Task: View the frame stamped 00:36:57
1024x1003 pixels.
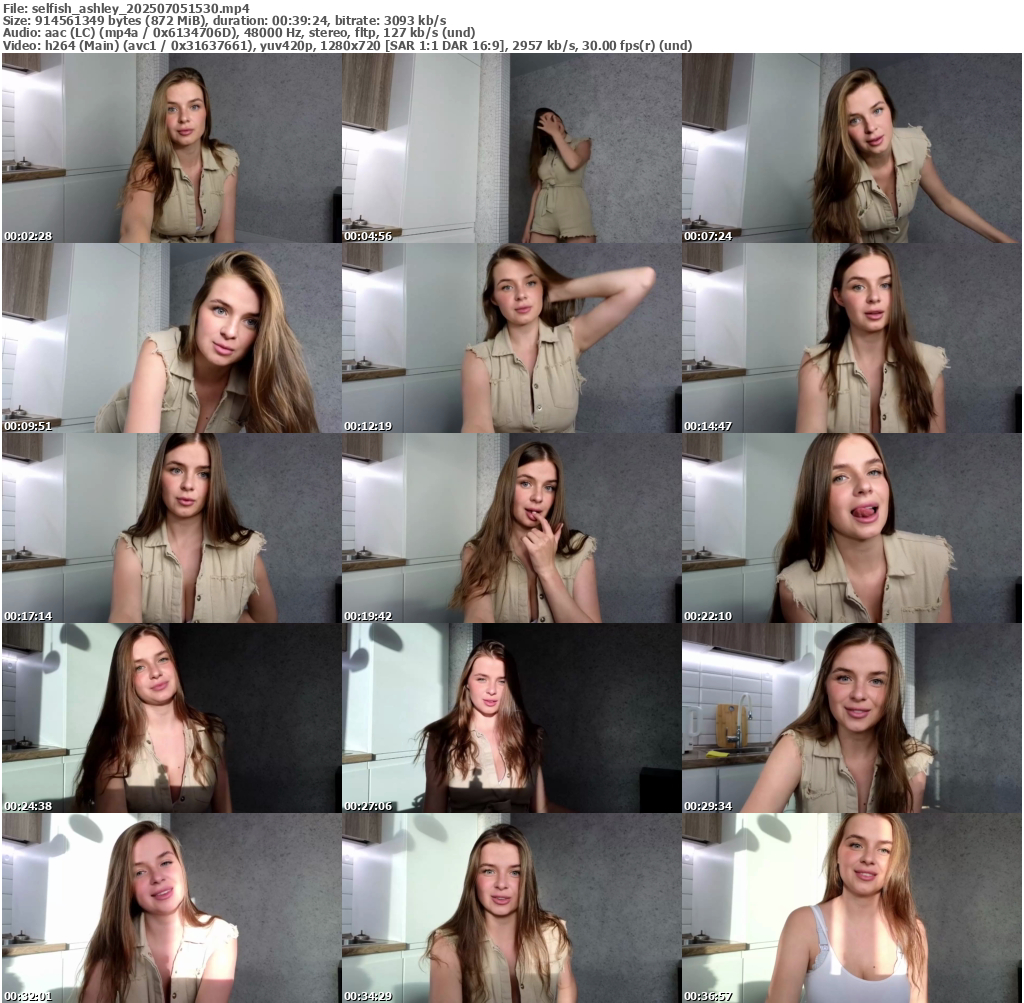Action: [x=852, y=908]
